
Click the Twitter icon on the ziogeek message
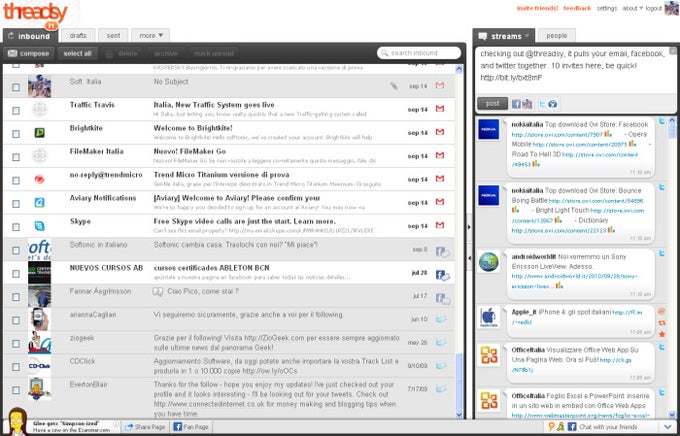tap(441, 342)
